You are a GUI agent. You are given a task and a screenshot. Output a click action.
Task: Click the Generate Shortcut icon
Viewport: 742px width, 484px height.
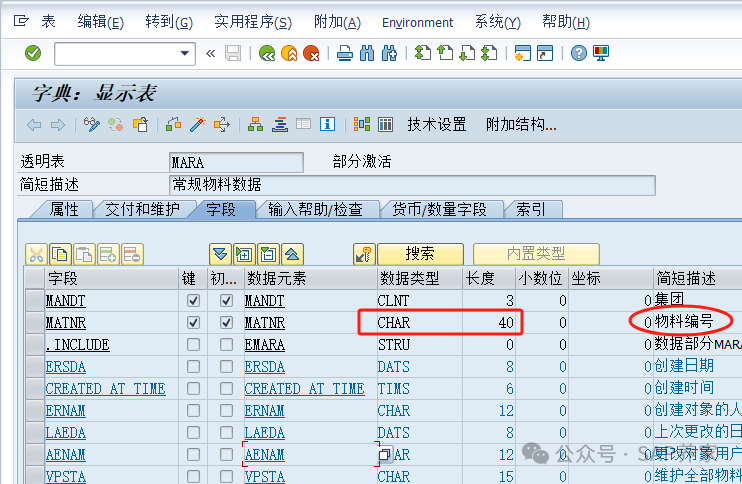pos(545,53)
